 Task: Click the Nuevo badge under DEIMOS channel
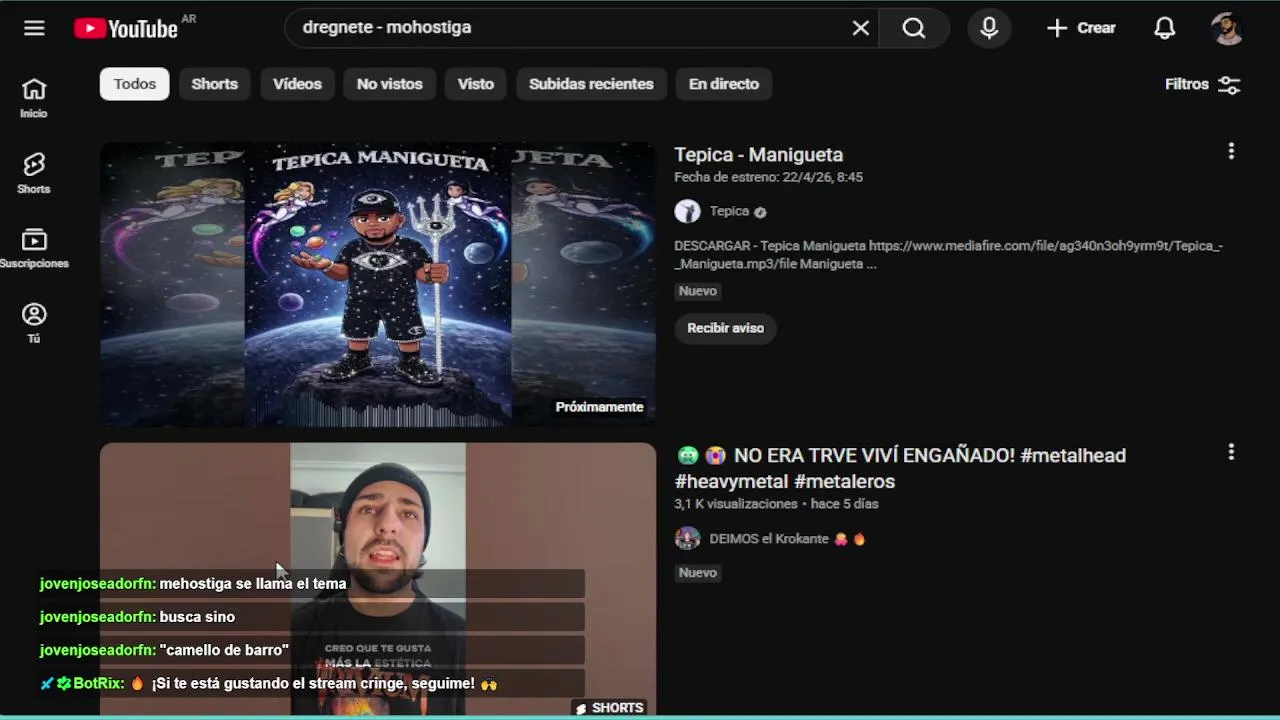(x=698, y=573)
